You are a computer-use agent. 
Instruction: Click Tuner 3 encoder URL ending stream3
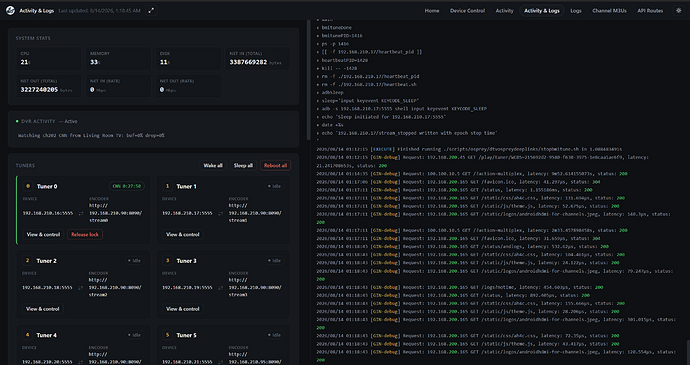(255, 288)
